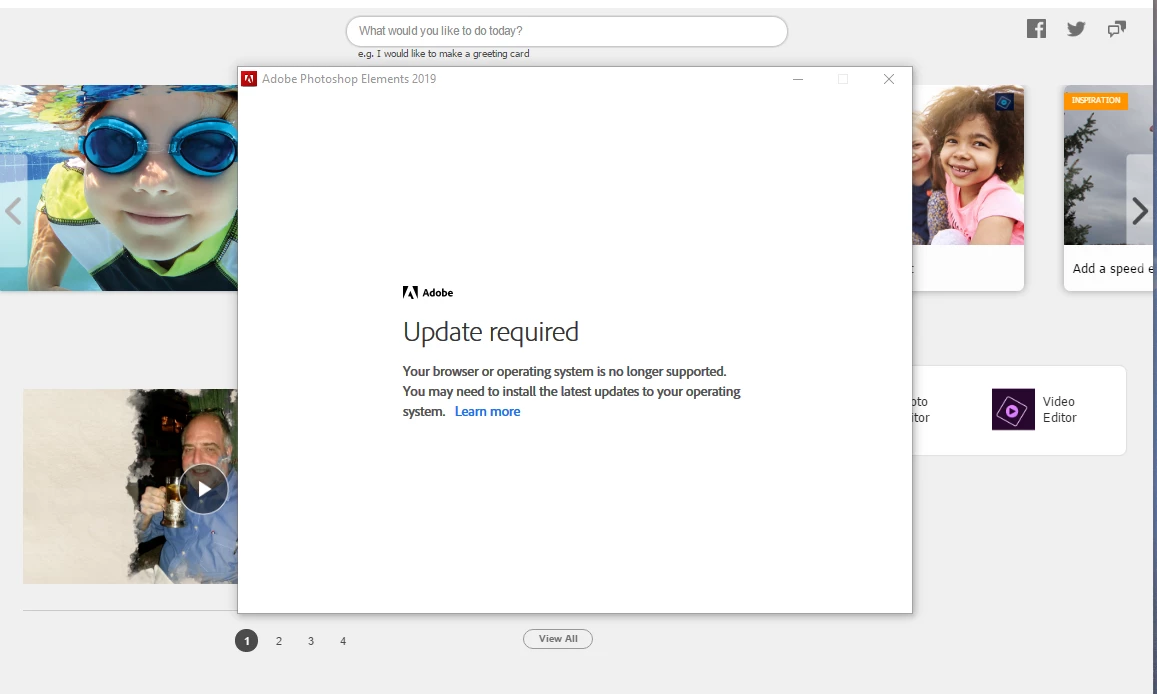This screenshot has height=694, width=1157.
Task: Click the Premiere Elements badge on girl photo
Action: click(1004, 103)
